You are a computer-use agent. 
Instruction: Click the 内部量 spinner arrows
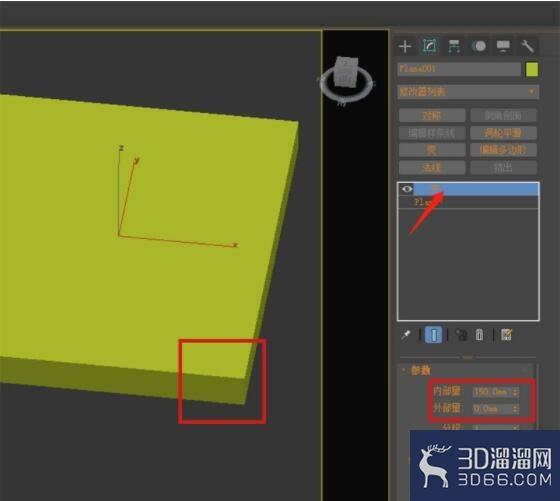[516, 392]
